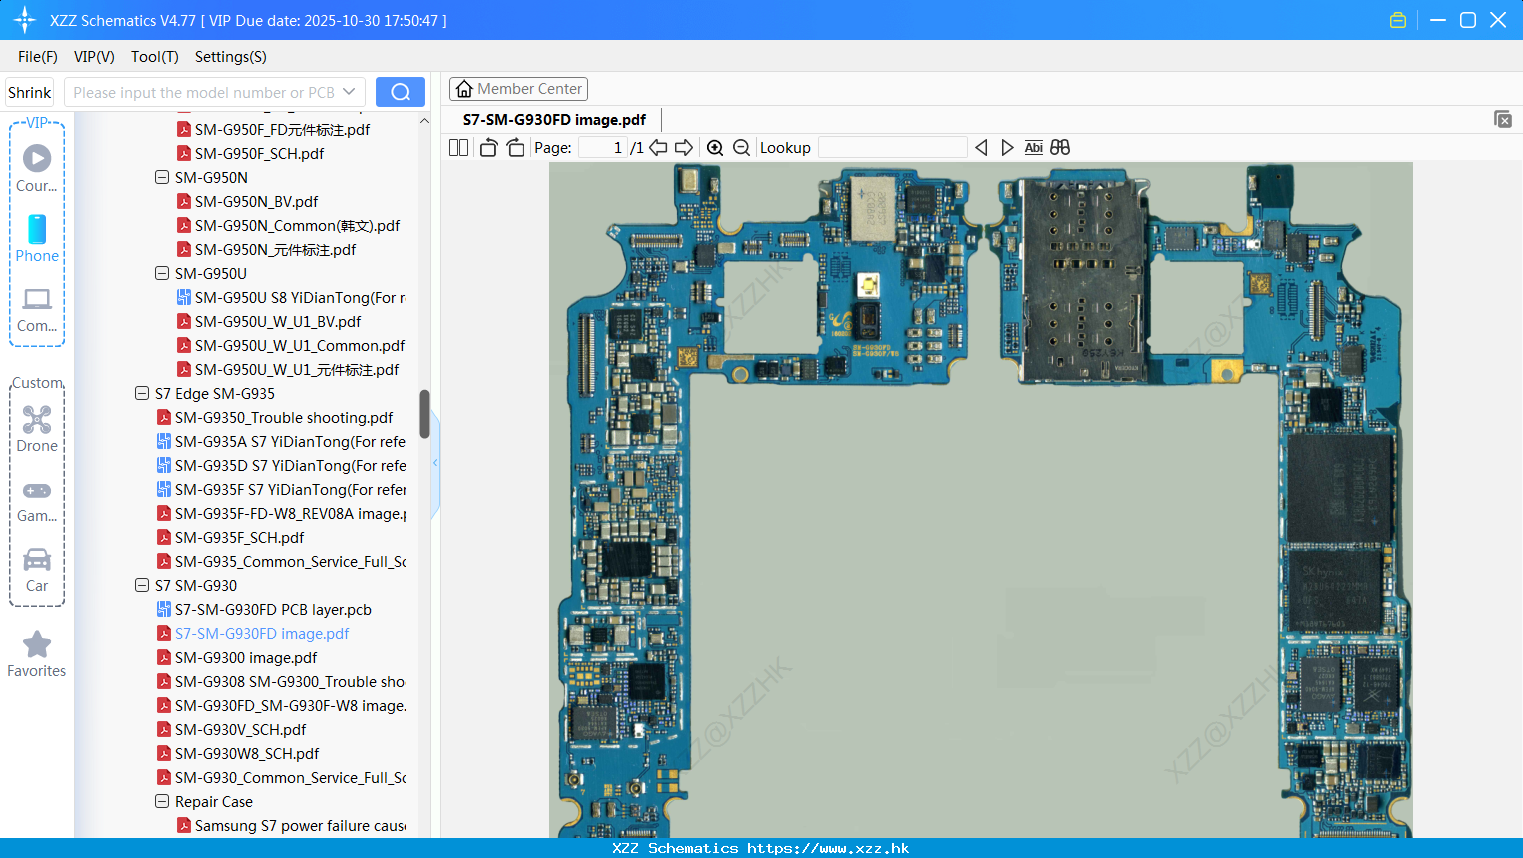Open SM-G950U_W_U1_Common.pdf
Viewport: 1523px width, 858px height.
(x=300, y=345)
